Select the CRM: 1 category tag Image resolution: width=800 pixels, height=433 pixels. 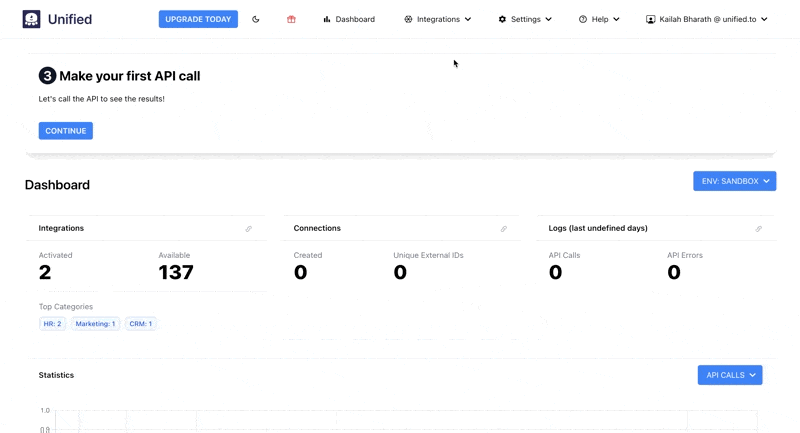coord(141,324)
